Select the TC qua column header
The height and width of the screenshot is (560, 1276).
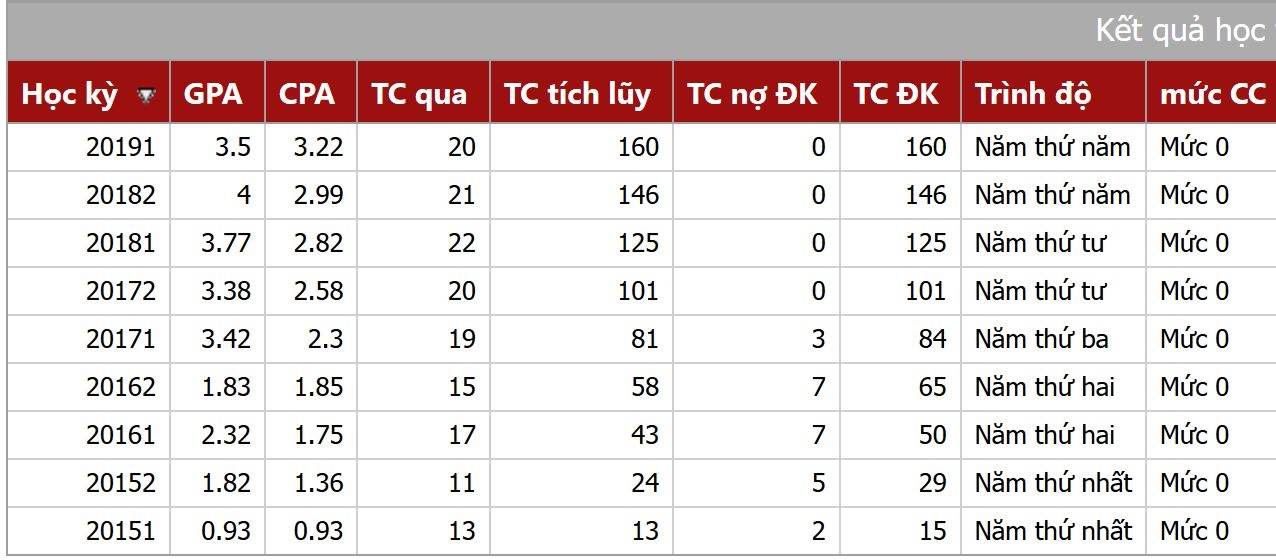tap(419, 94)
